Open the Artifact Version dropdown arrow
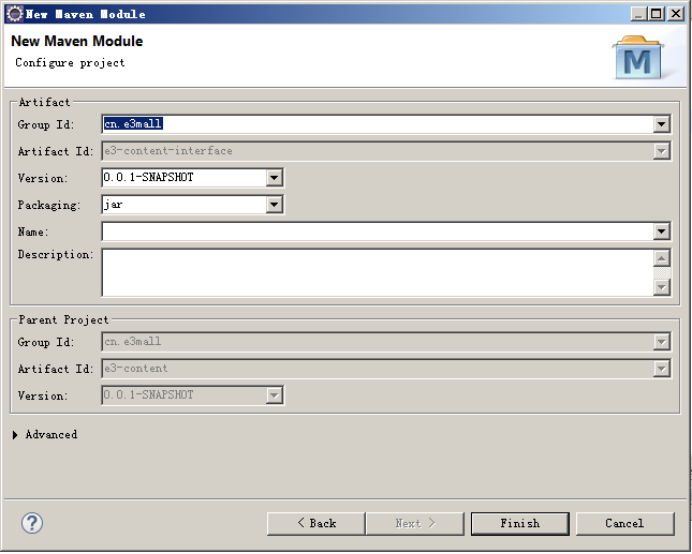The image size is (692, 554). click(x=274, y=178)
